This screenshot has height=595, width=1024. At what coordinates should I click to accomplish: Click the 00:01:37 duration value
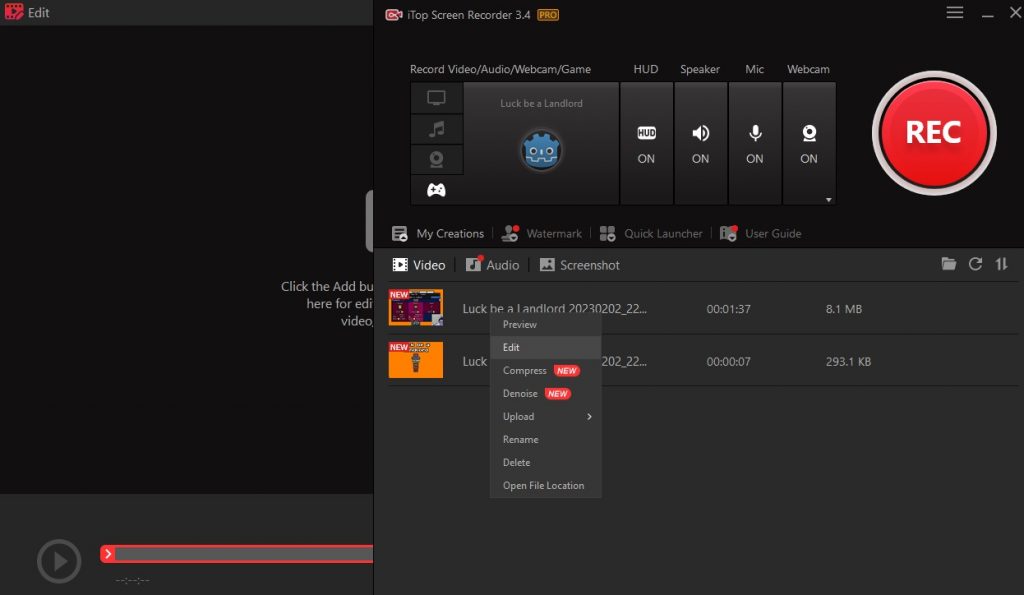728,309
